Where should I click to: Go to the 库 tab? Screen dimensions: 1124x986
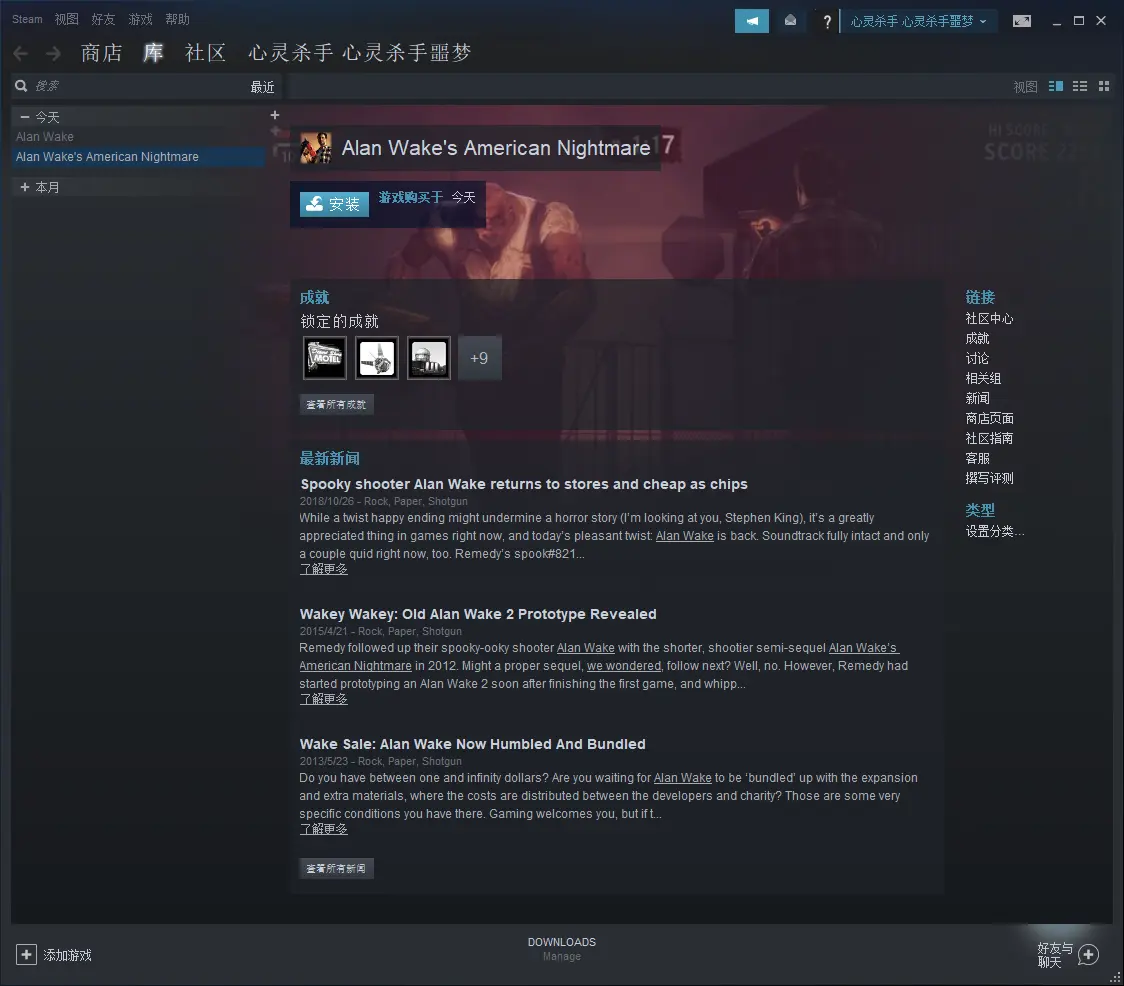(153, 53)
